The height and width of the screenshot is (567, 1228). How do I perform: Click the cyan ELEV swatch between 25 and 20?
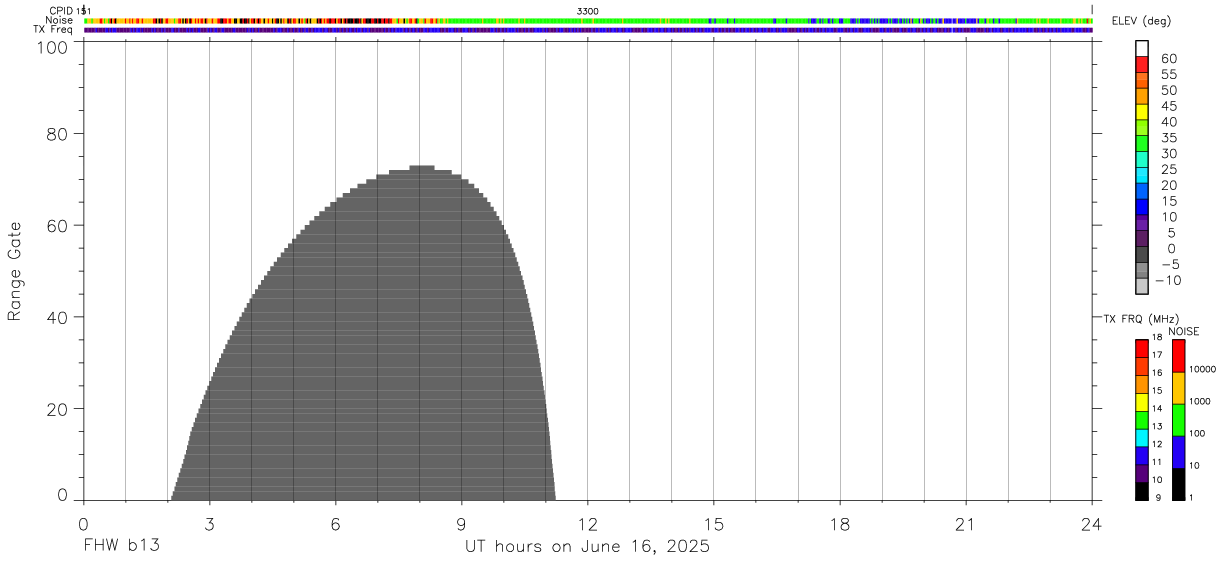click(1142, 175)
